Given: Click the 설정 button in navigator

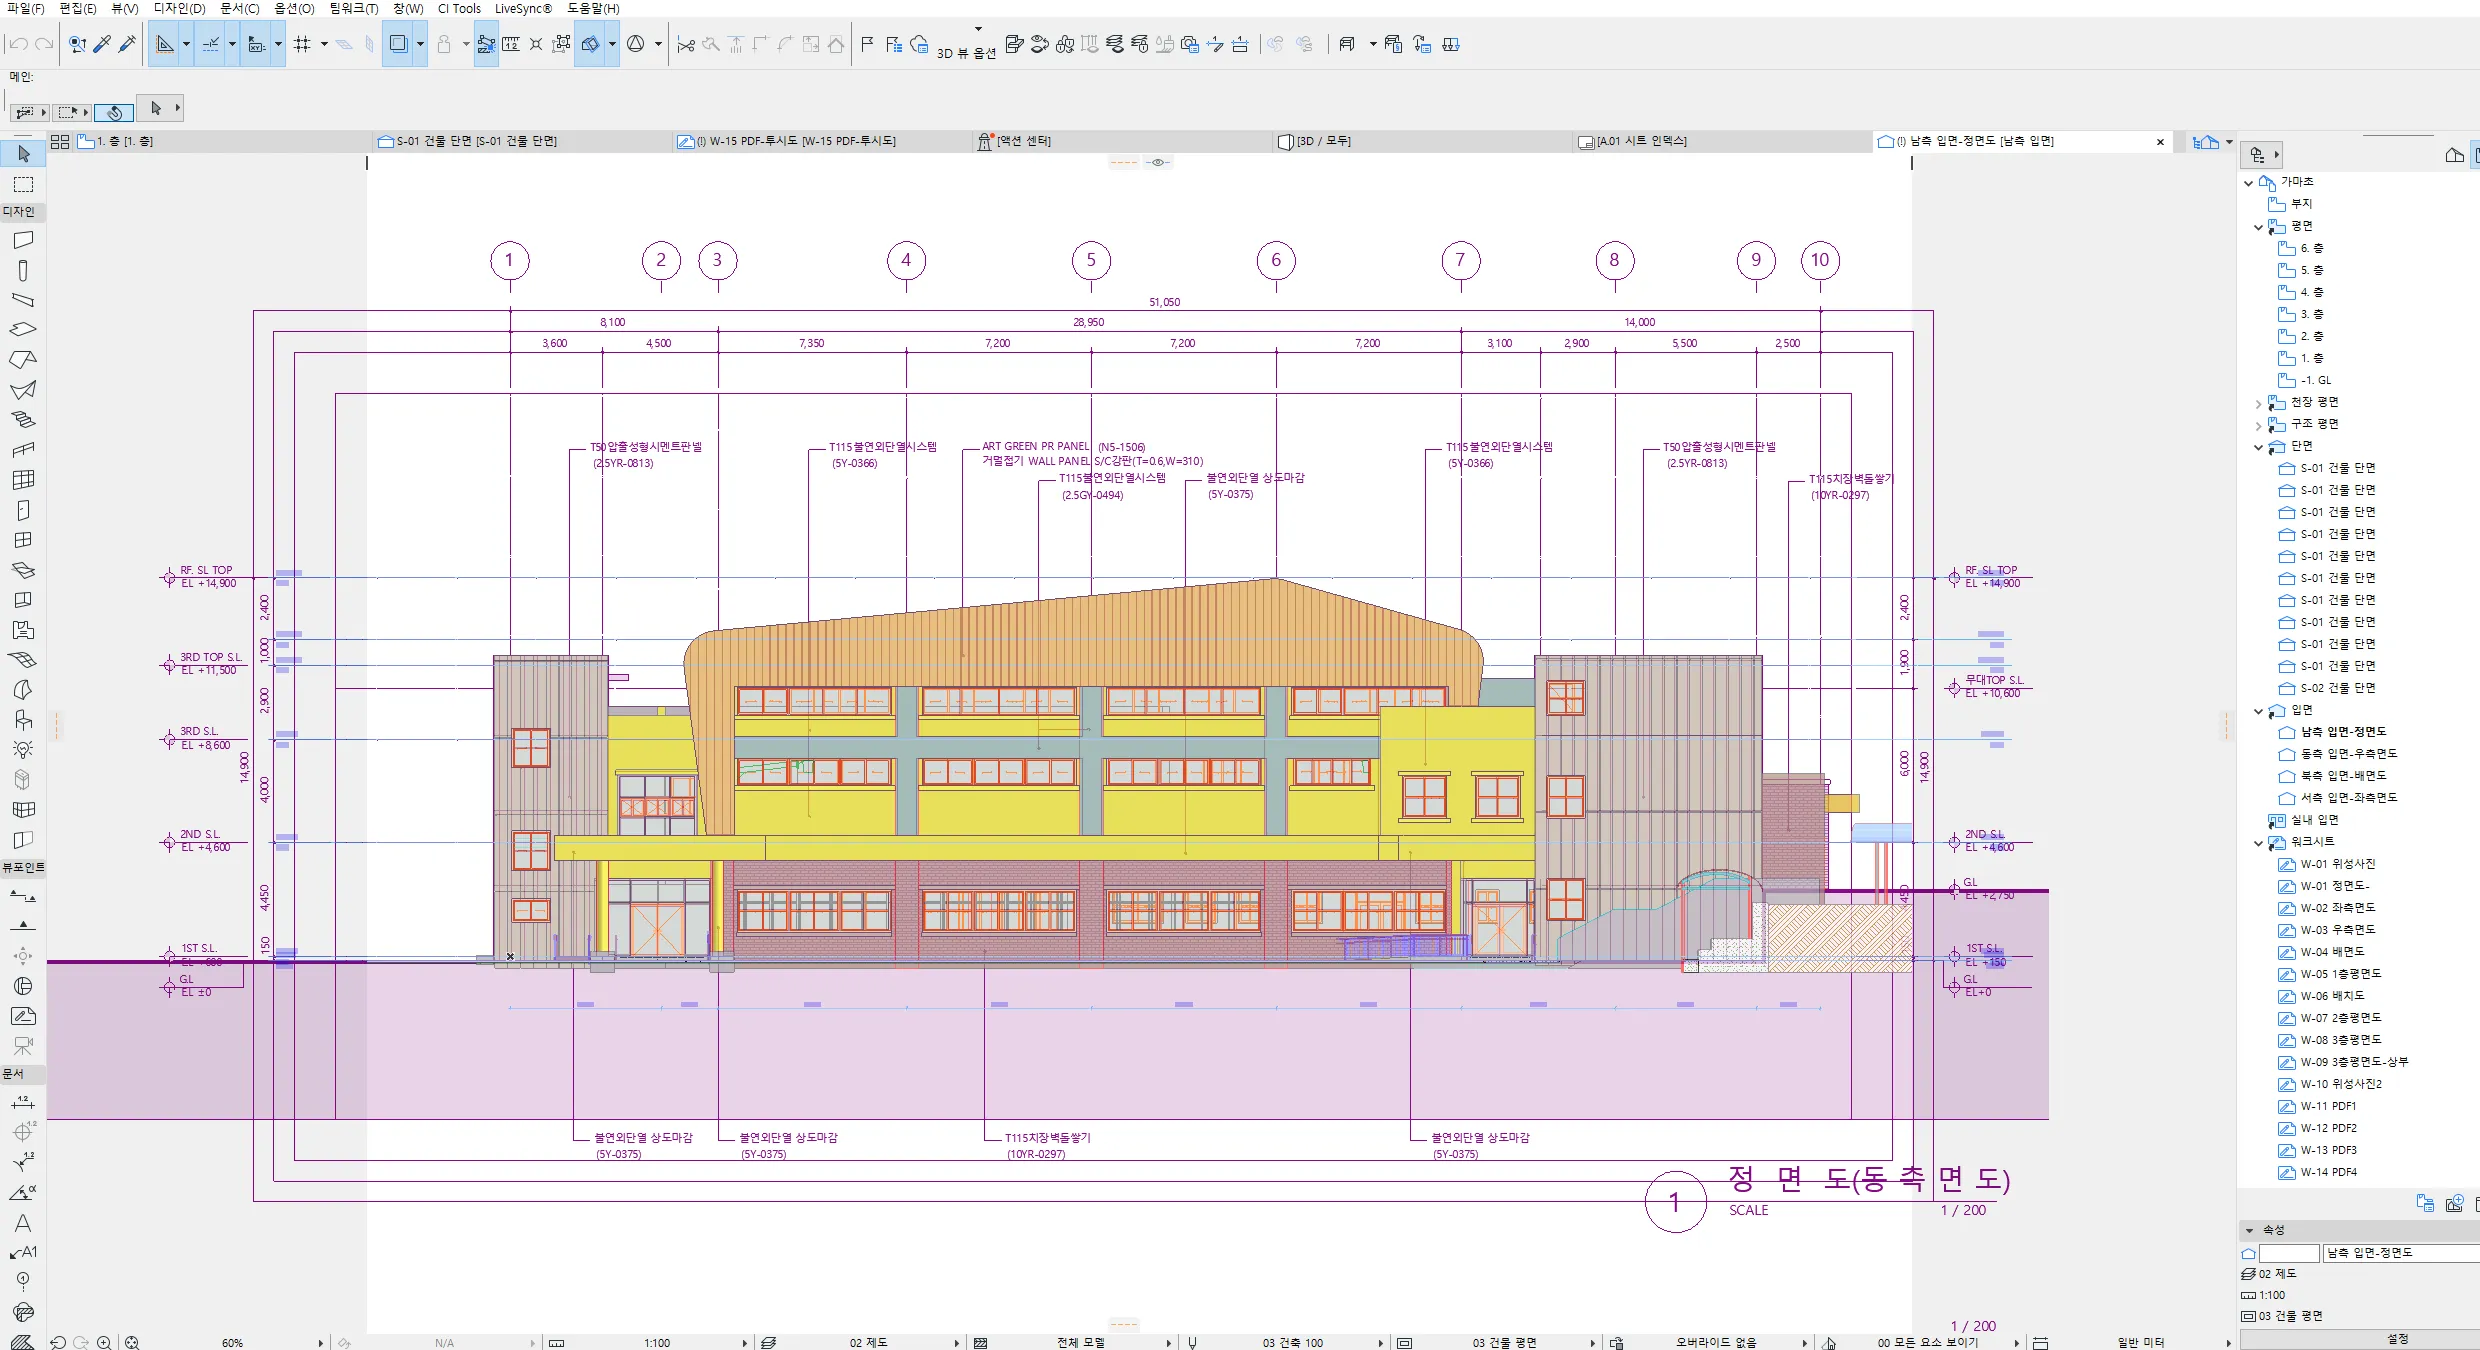Looking at the screenshot, I should tap(2397, 1338).
